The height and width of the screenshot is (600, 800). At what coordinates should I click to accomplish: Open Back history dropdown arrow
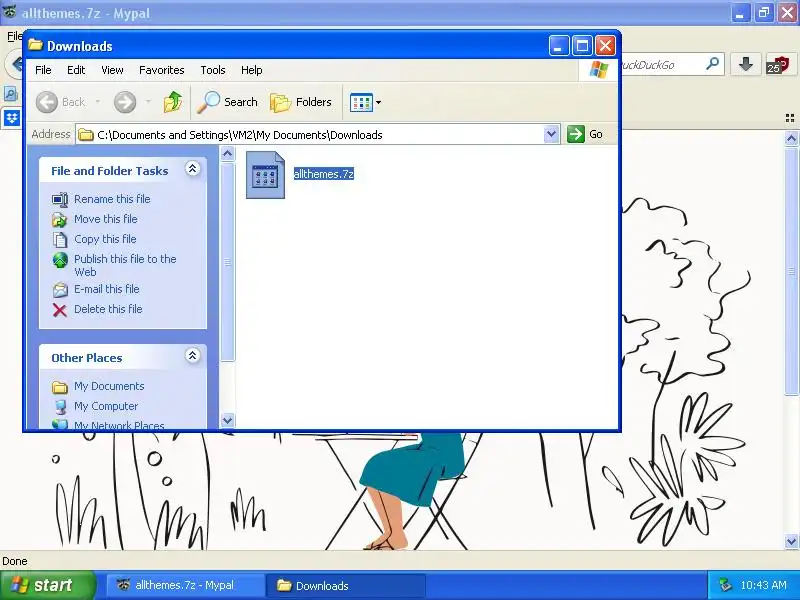(x=97, y=102)
